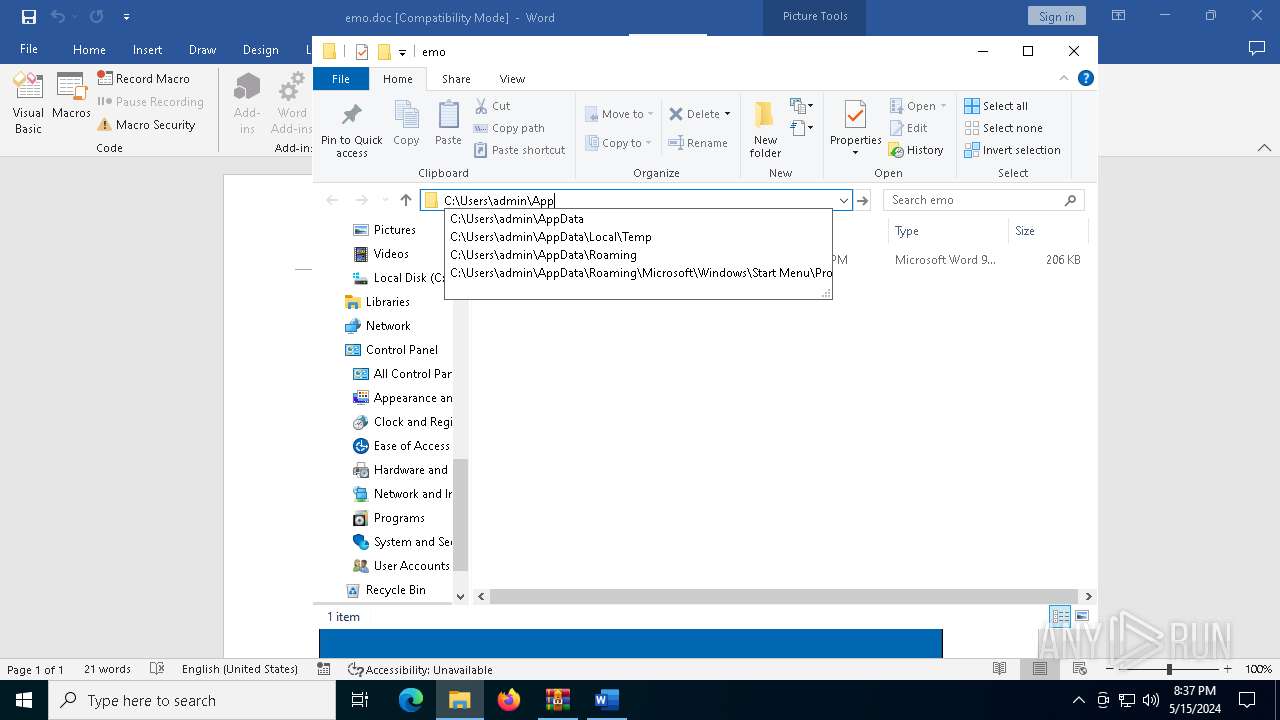Select User Accounts item
Image resolution: width=1280 pixels, height=720 pixels.
(x=411, y=566)
